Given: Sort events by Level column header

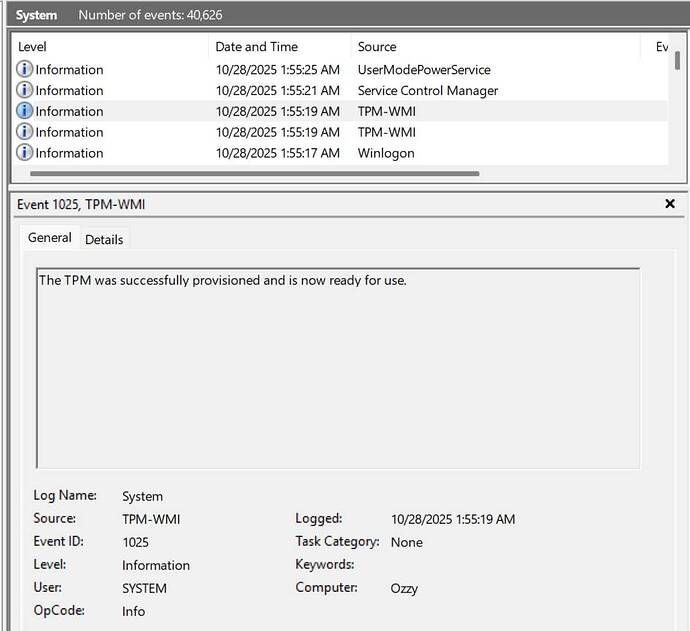Looking at the screenshot, I should pyautogui.click(x=32, y=47).
